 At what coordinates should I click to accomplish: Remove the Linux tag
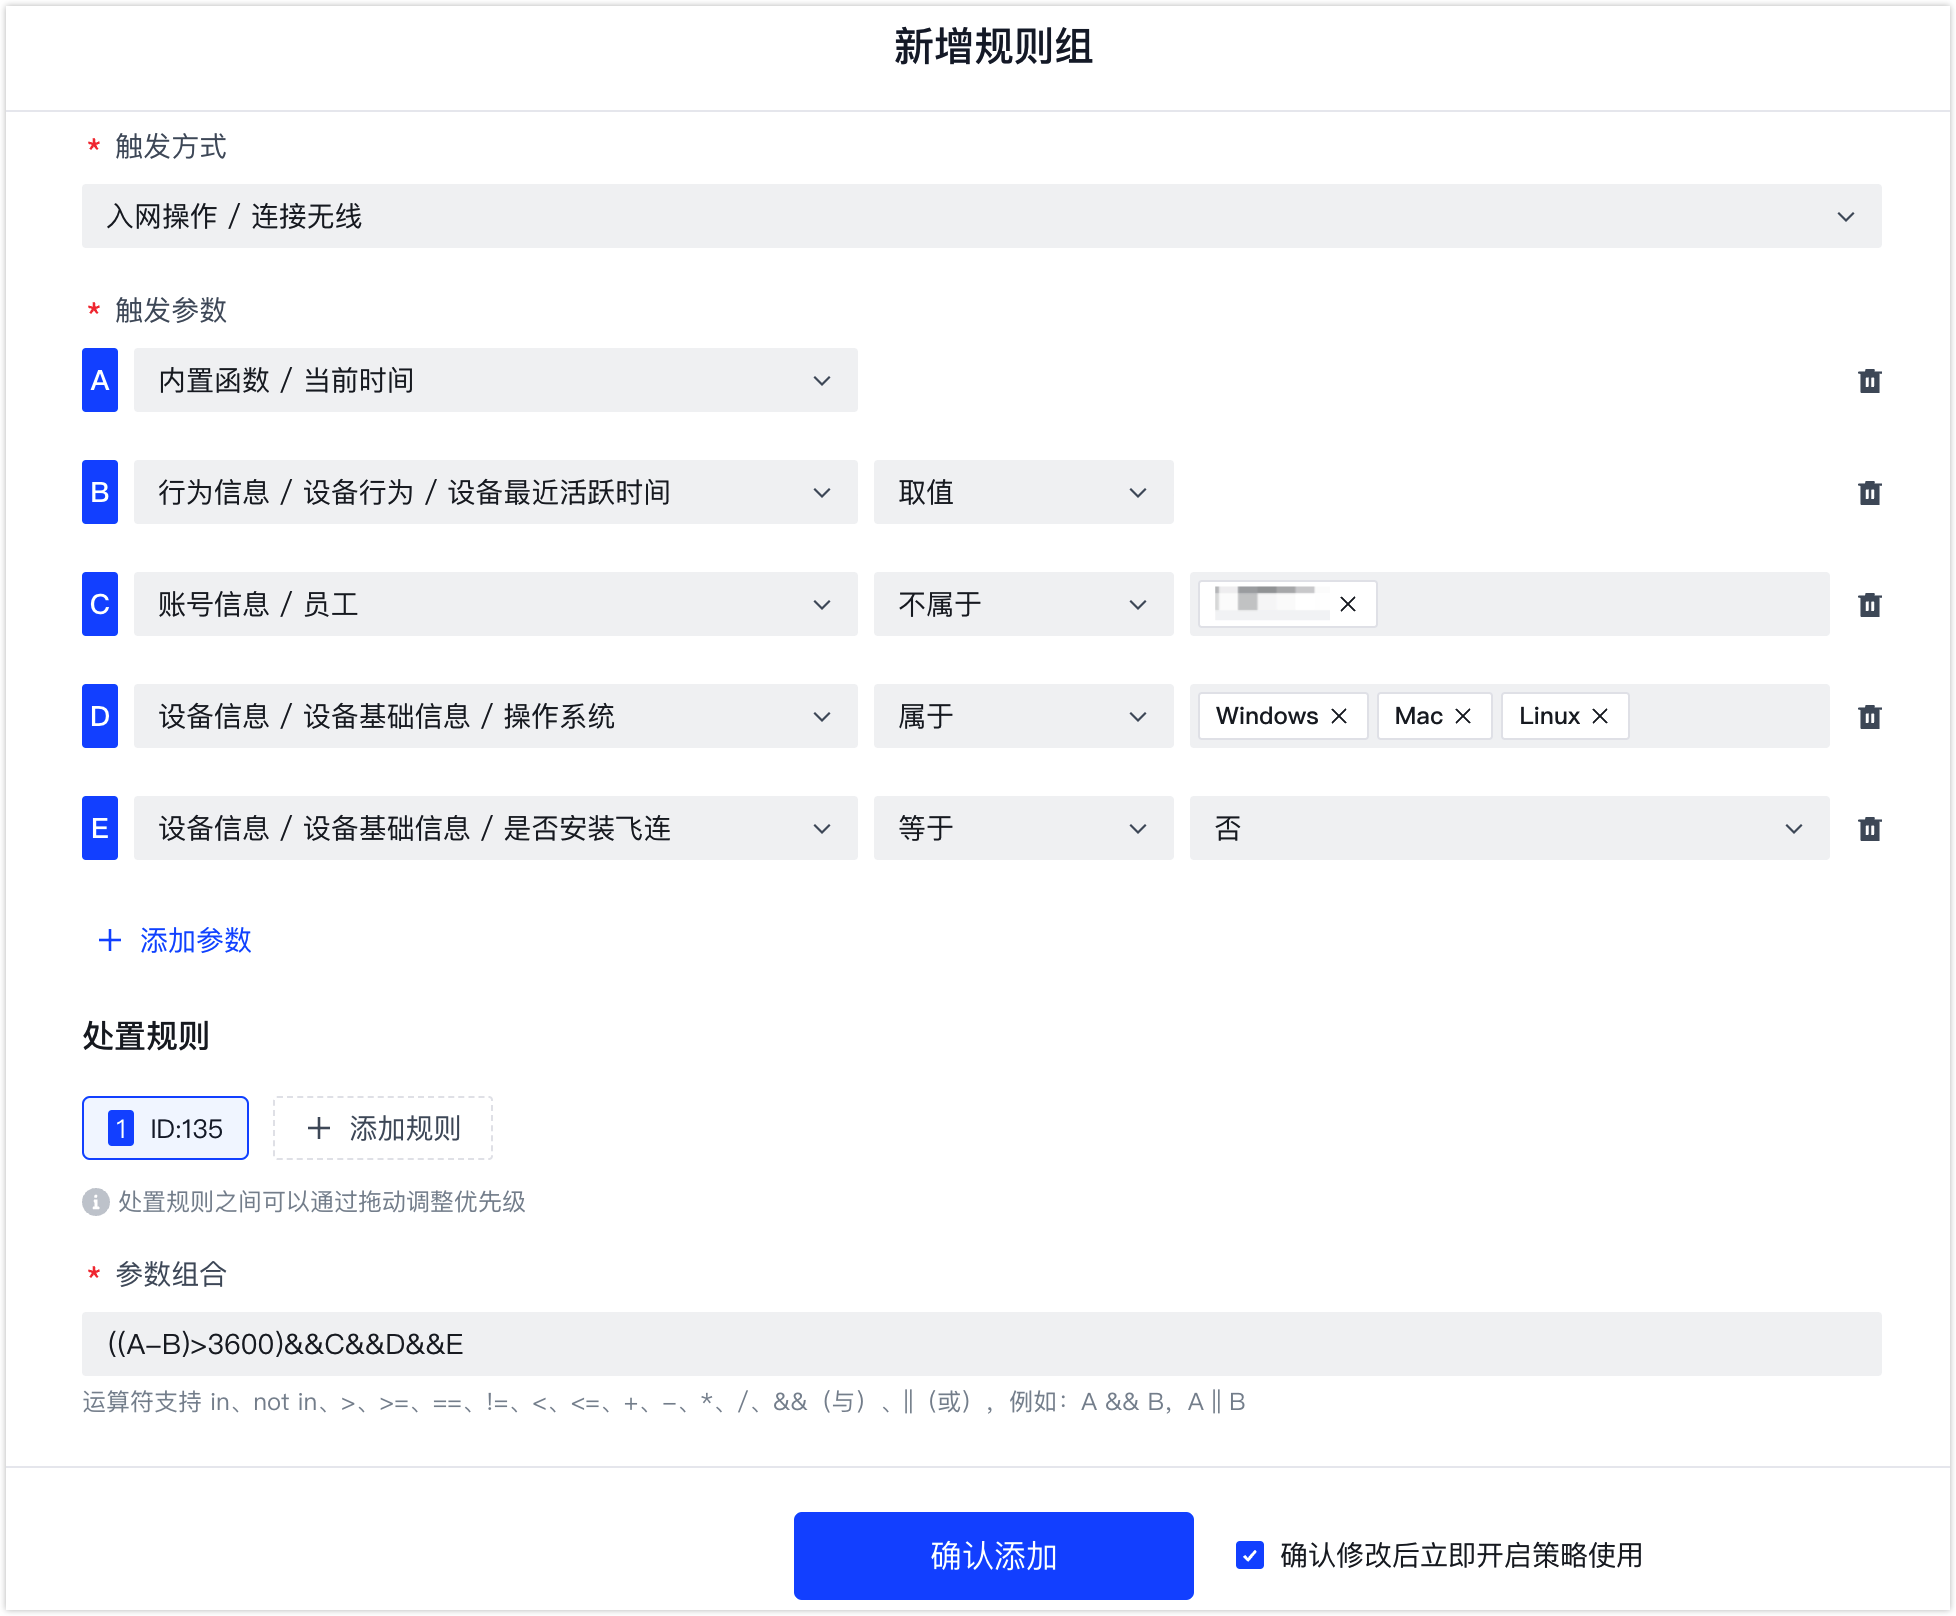click(1600, 716)
